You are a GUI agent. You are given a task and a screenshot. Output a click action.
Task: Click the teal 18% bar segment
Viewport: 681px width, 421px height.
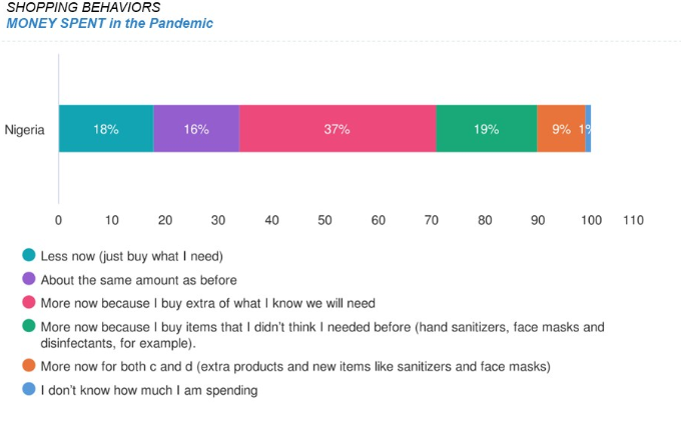(106, 129)
